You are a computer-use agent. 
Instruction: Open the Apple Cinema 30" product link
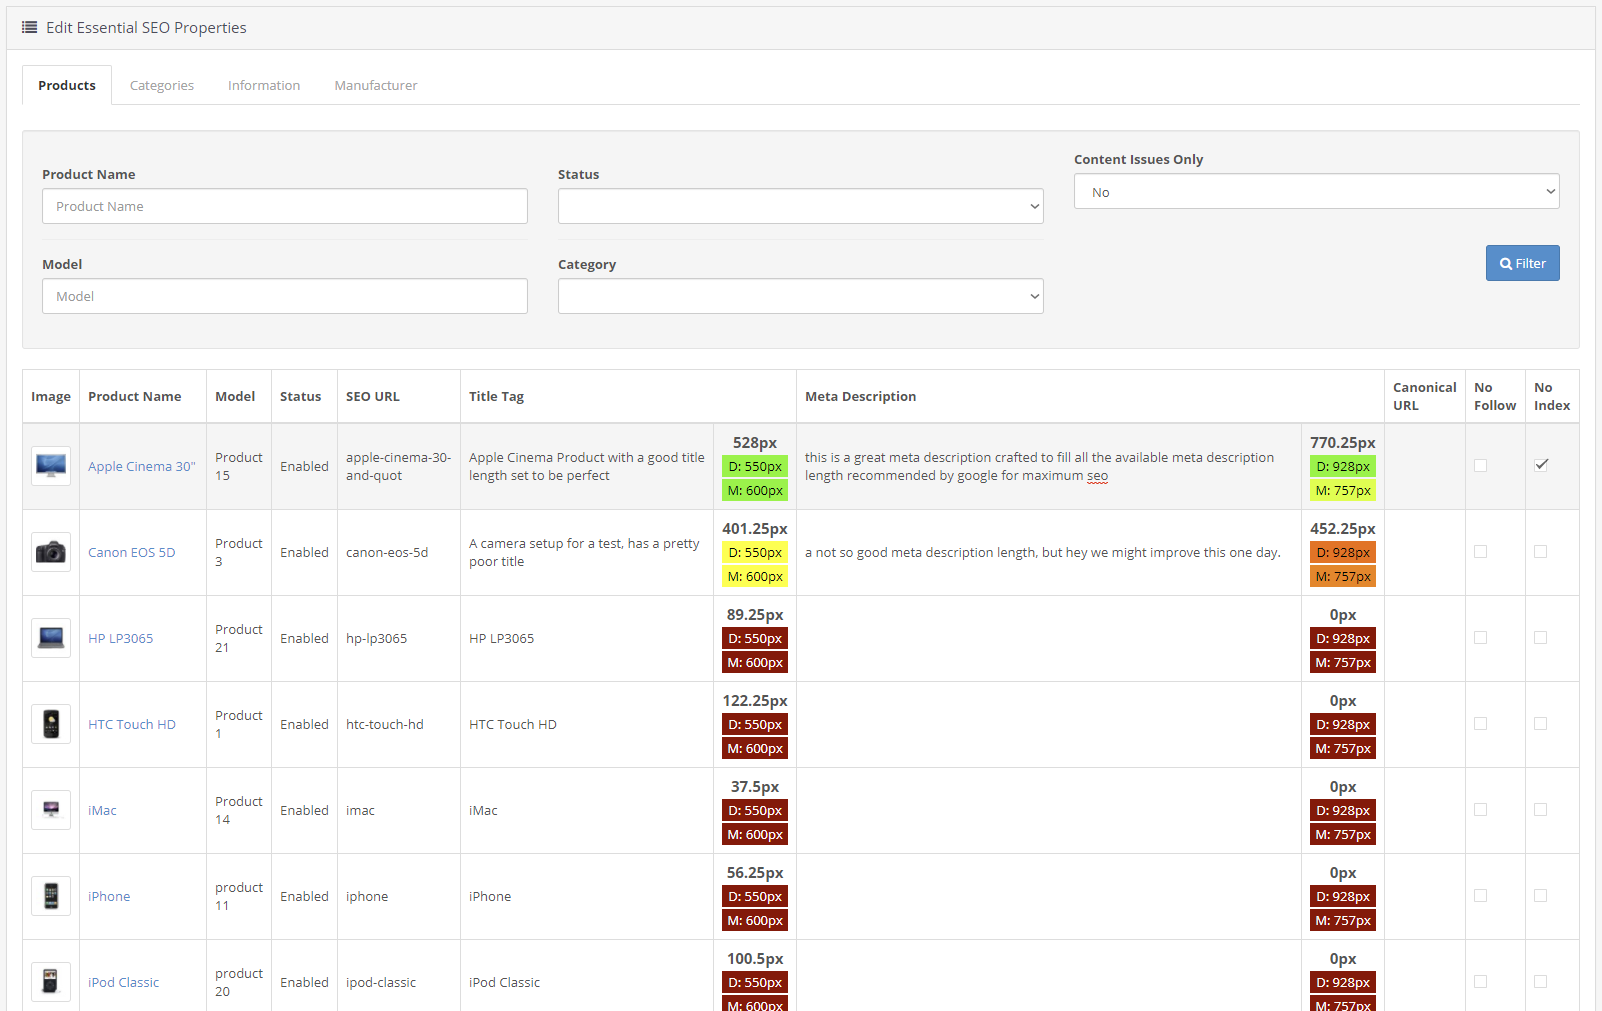(x=142, y=466)
